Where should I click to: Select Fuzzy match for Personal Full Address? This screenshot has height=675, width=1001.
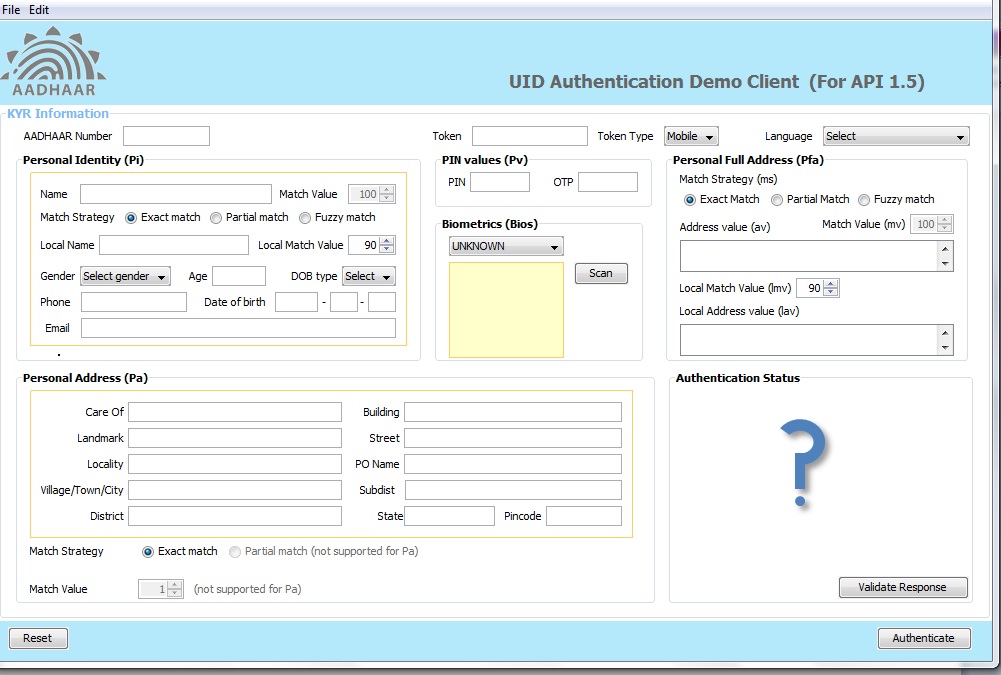(x=864, y=200)
